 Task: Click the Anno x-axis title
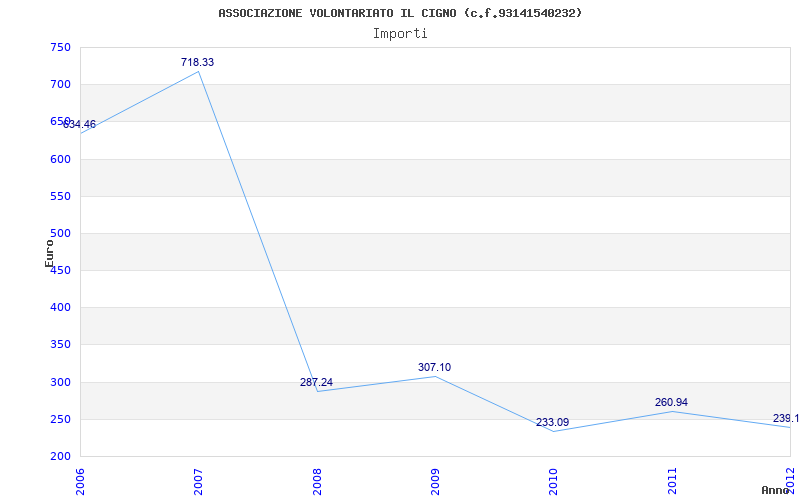click(x=775, y=490)
